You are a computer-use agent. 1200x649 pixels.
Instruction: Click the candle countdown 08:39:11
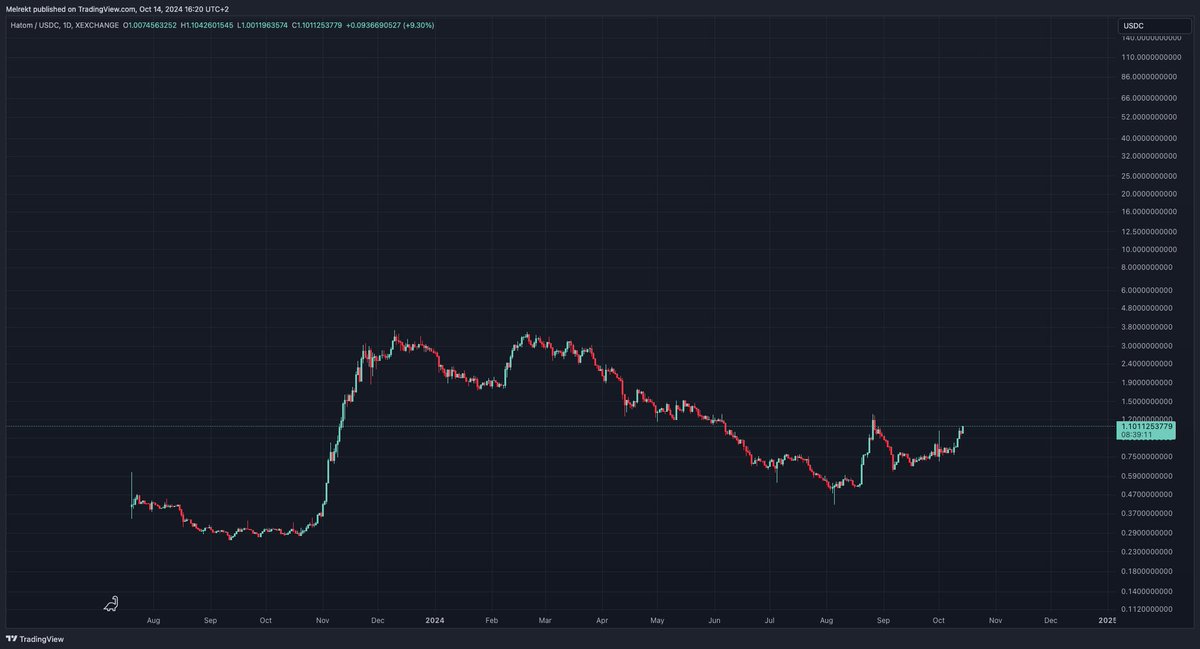[x=1136, y=436]
